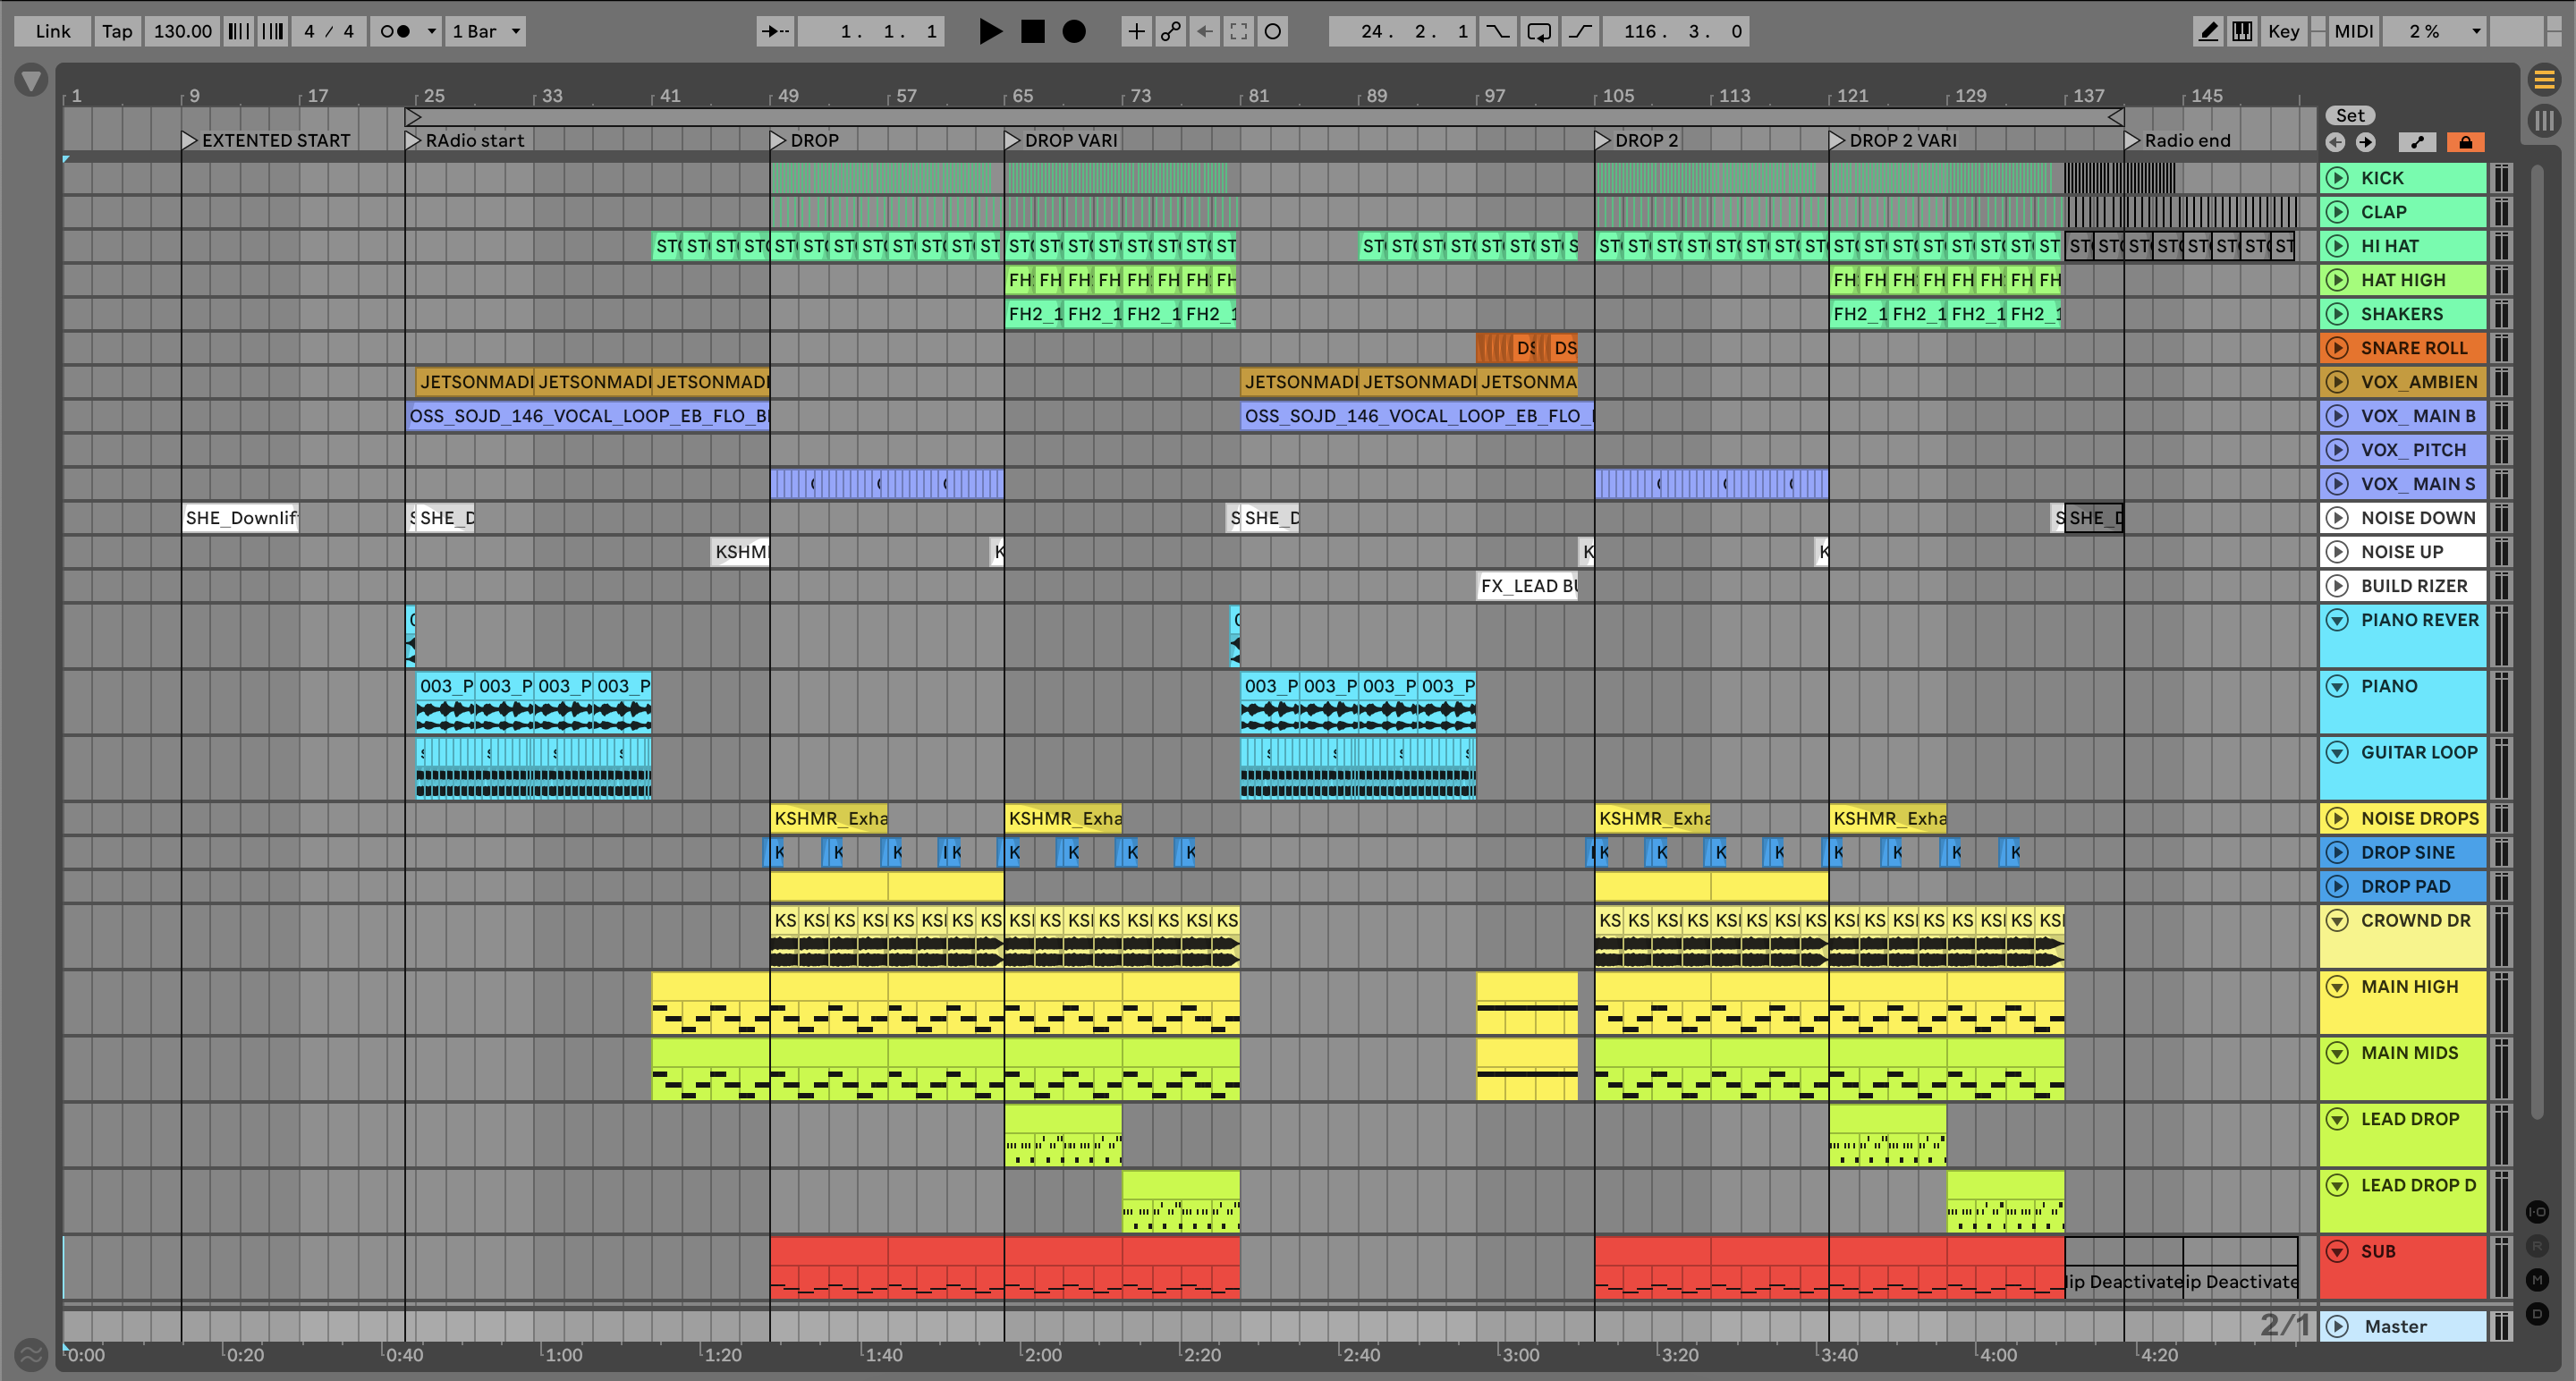The image size is (2576, 1381).
Task: Jump to next locator arrow
Action: pyautogui.click(x=2365, y=142)
